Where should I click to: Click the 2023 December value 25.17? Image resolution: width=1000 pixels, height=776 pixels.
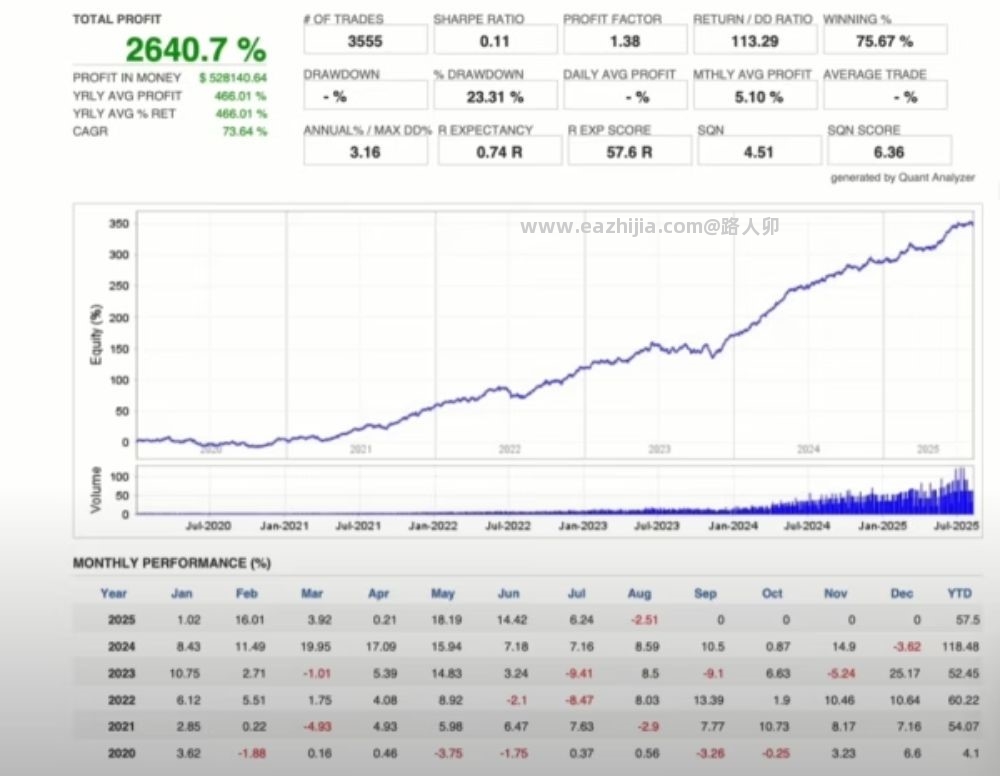pos(904,673)
